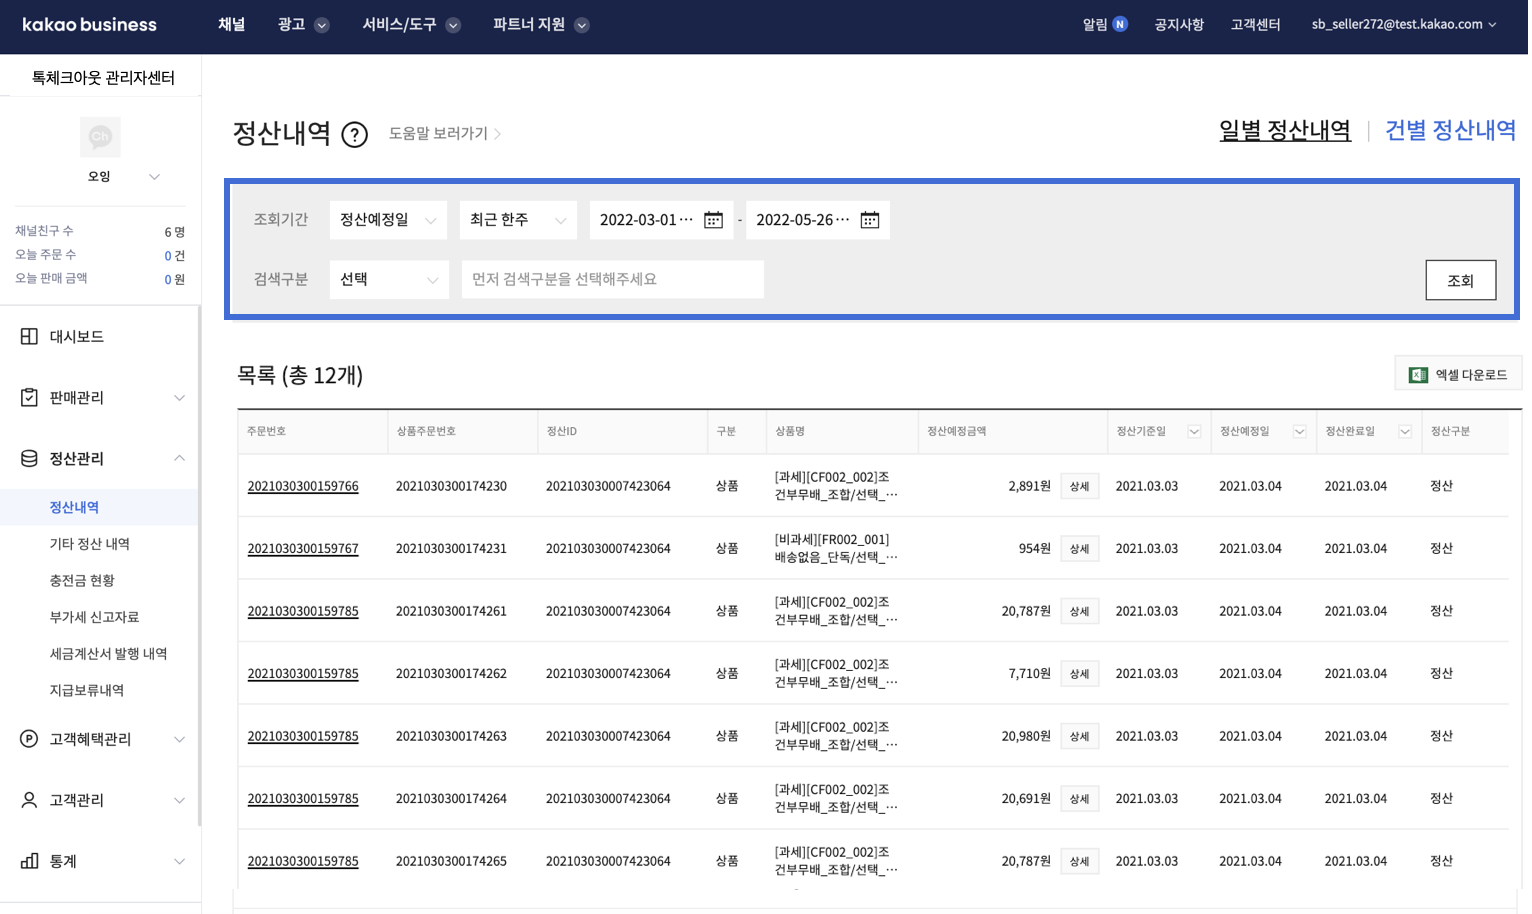Open the start date calendar picker
This screenshot has width=1532, height=914.
click(713, 220)
